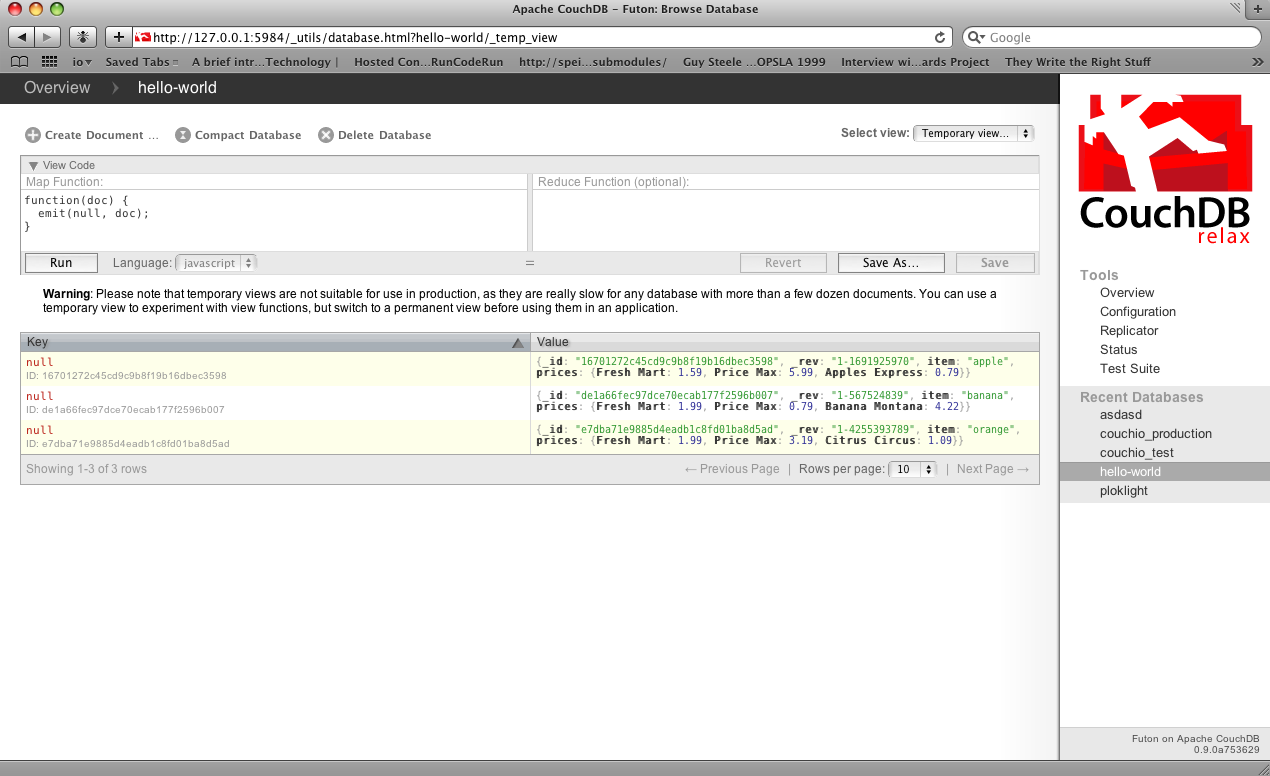Open the Select view dropdown
The height and width of the screenshot is (776, 1270).
tap(973, 133)
